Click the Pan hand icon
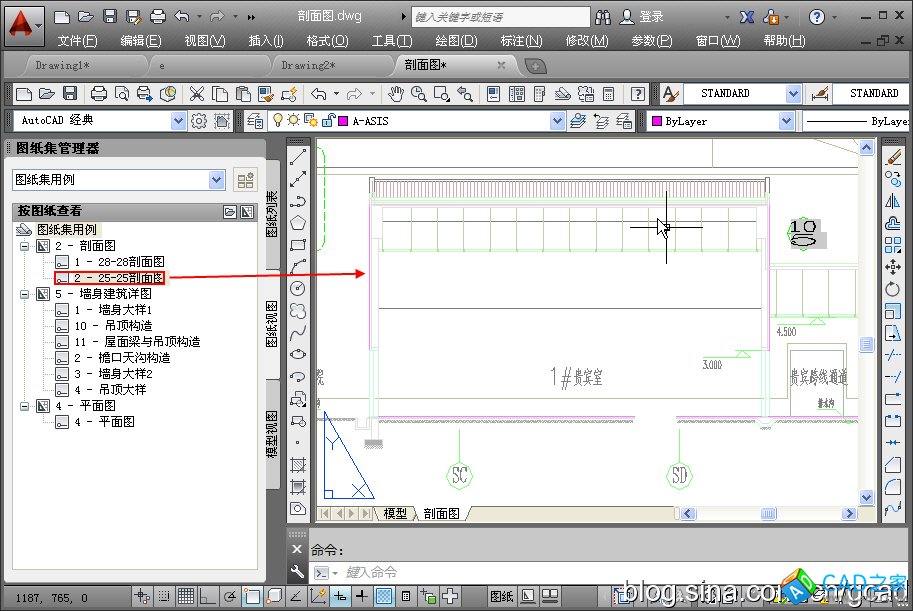 pos(396,94)
